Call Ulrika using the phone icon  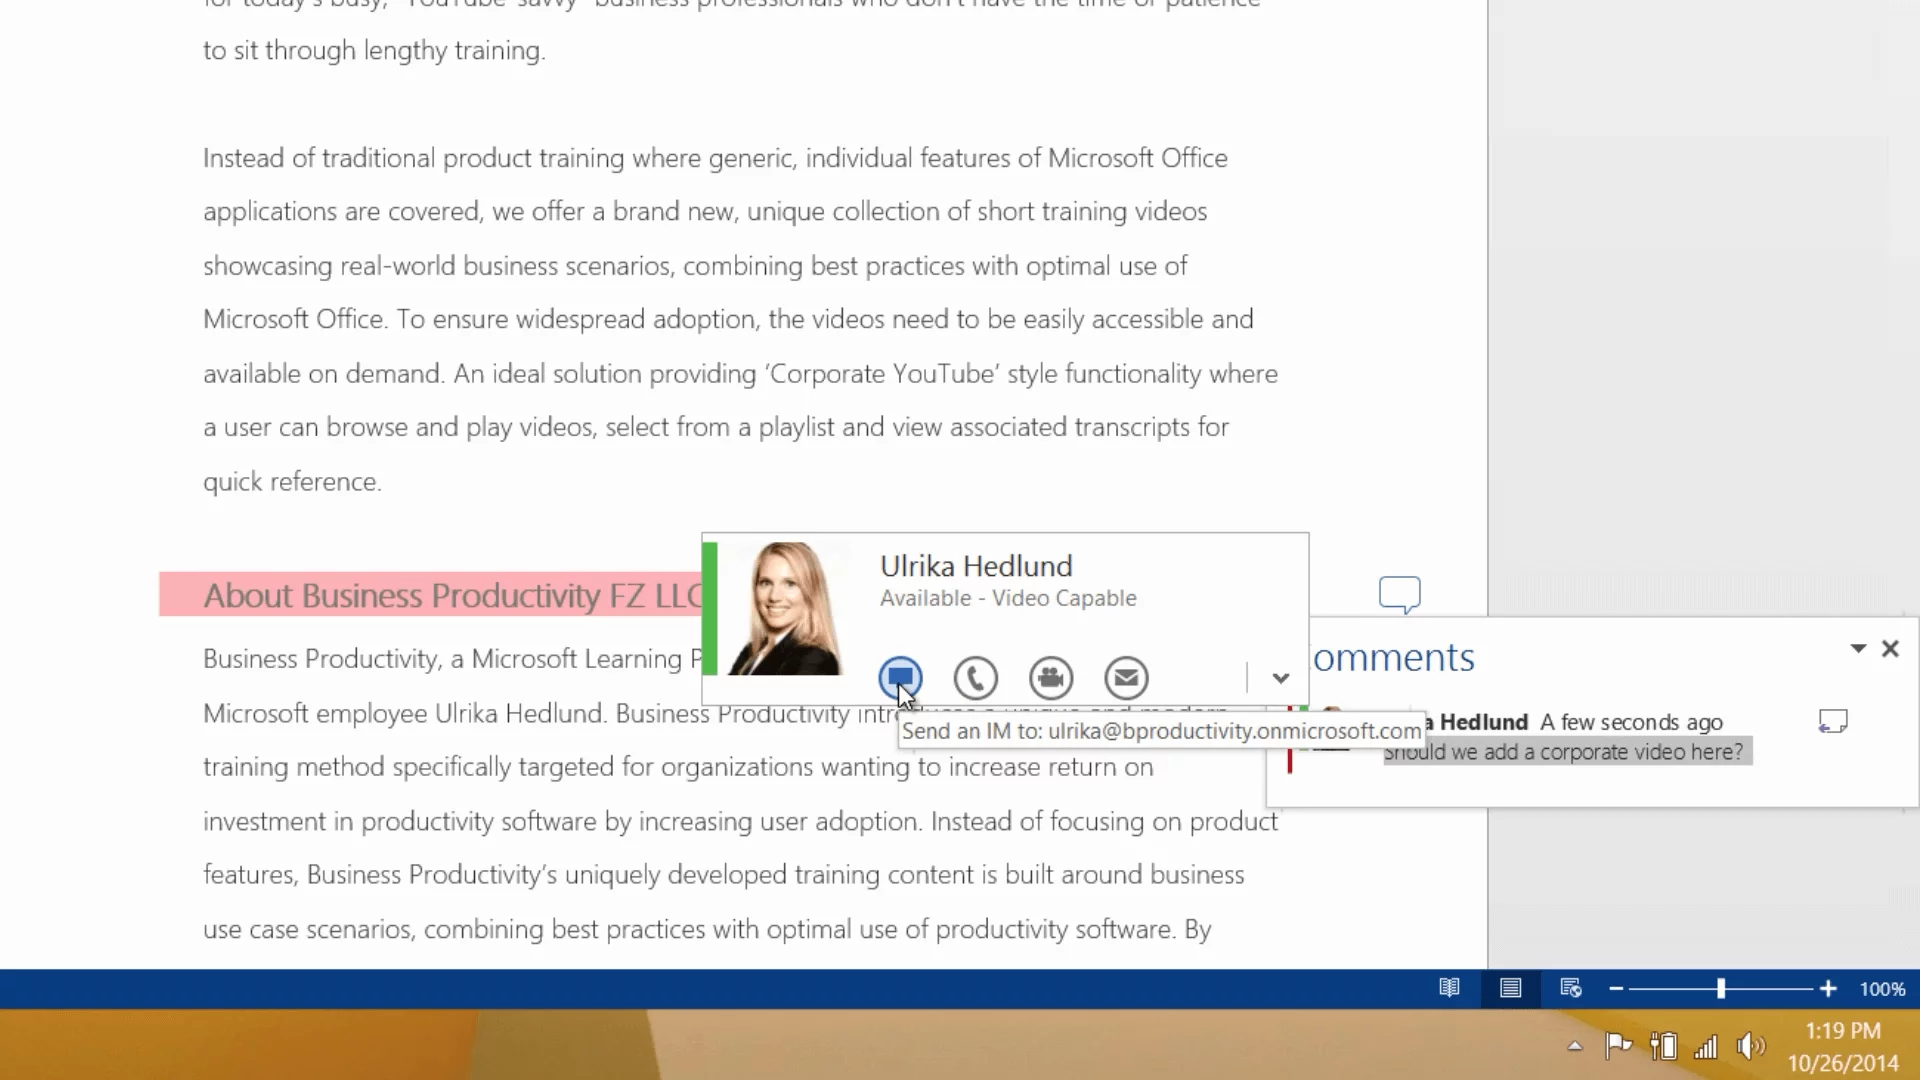[975, 678]
